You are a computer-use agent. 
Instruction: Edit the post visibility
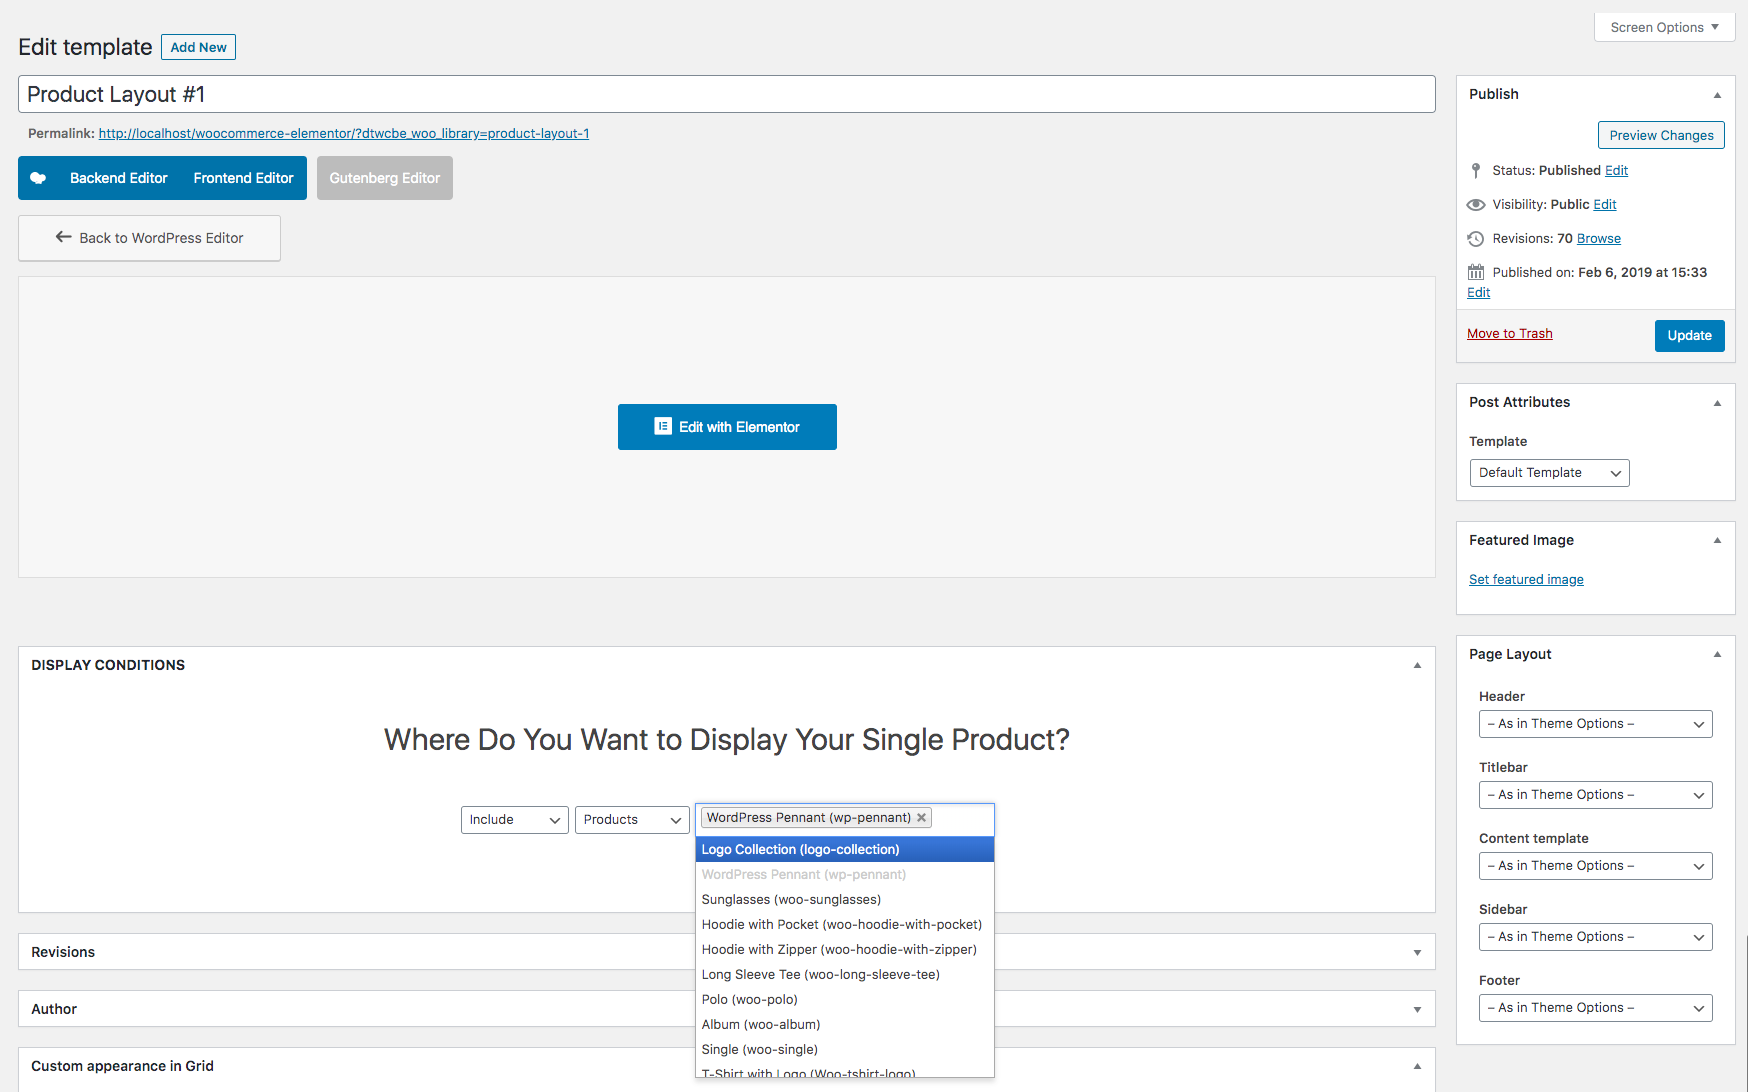pos(1604,205)
